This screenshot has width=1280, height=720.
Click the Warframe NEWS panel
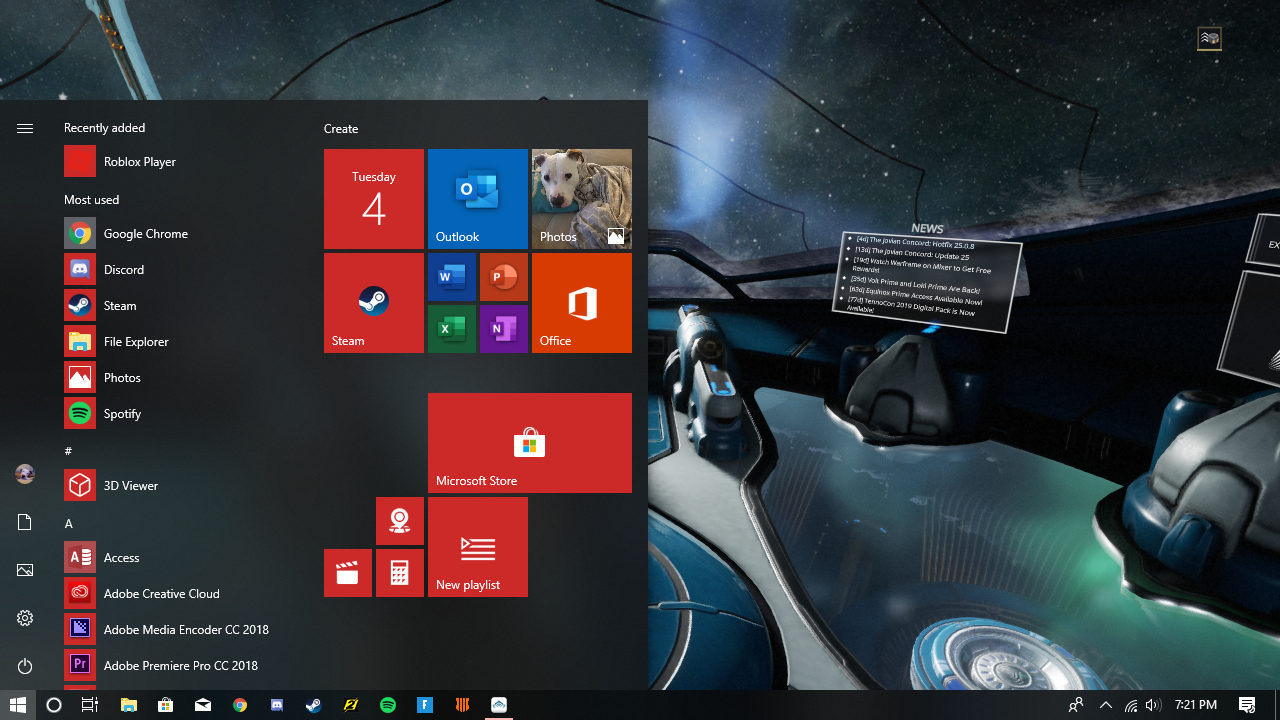pos(927,278)
